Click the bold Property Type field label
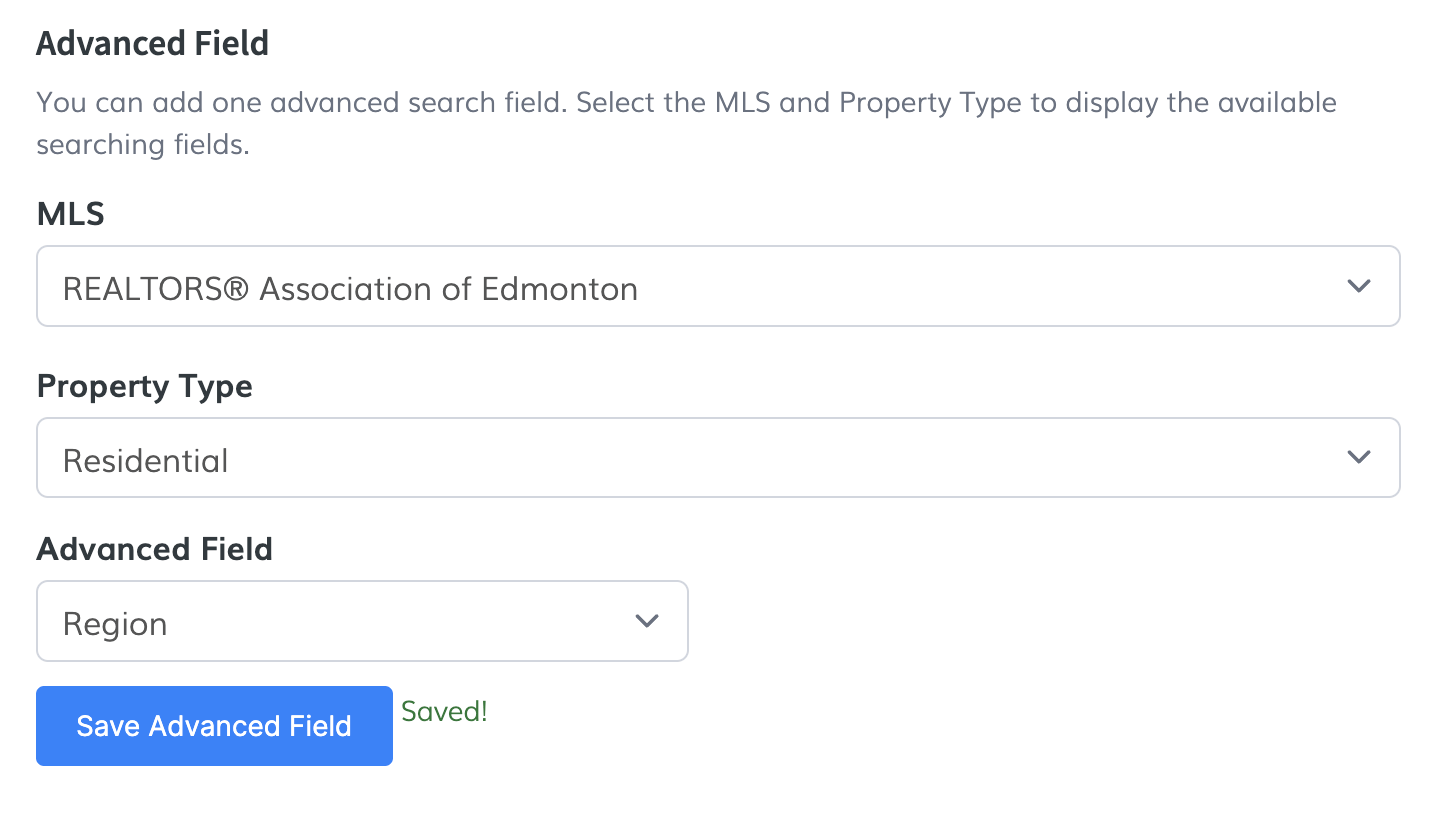 (144, 386)
